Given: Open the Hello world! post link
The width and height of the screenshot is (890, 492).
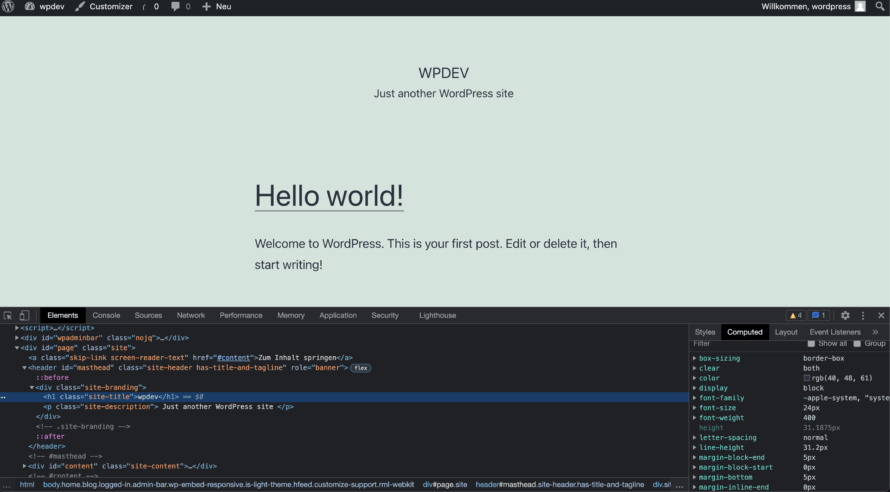Looking at the screenshot, I should tap(329, 195).
